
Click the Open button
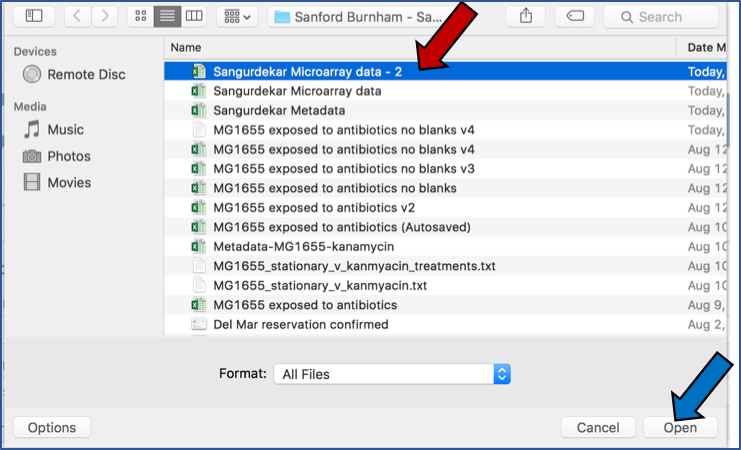coord(680,427)
